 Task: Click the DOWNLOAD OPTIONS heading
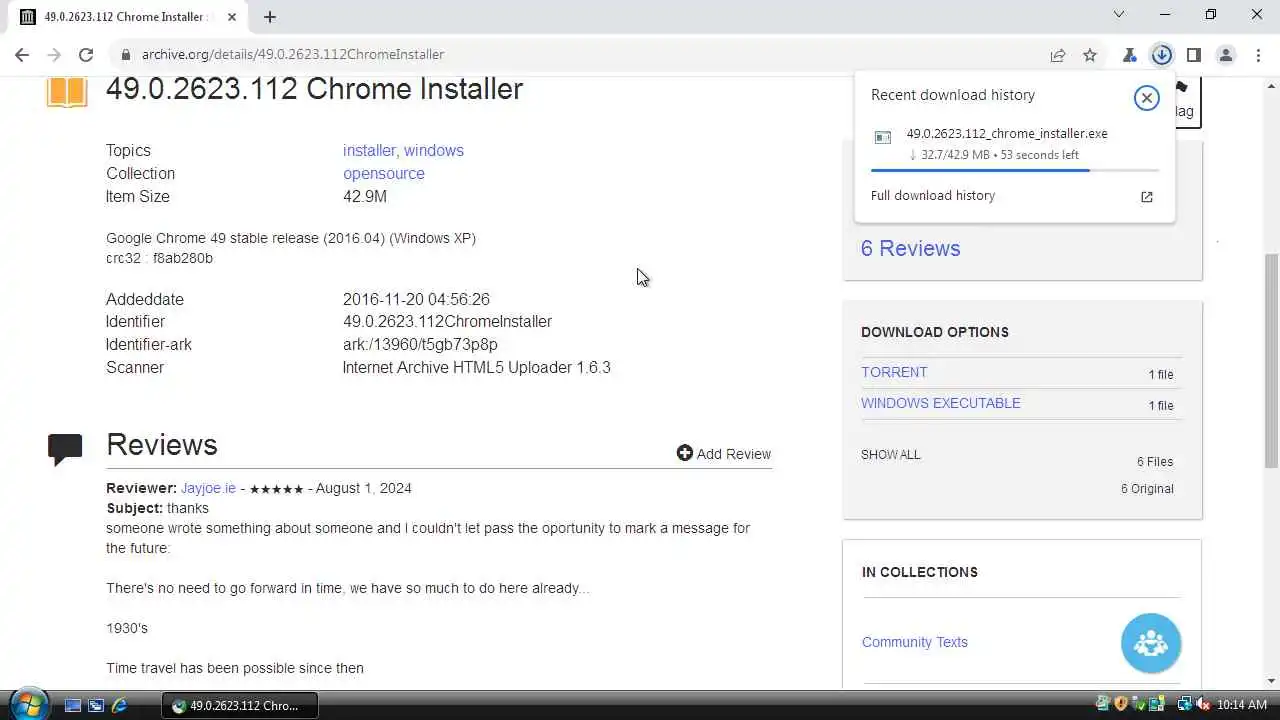pyautogui.click(x=935, y=332)
